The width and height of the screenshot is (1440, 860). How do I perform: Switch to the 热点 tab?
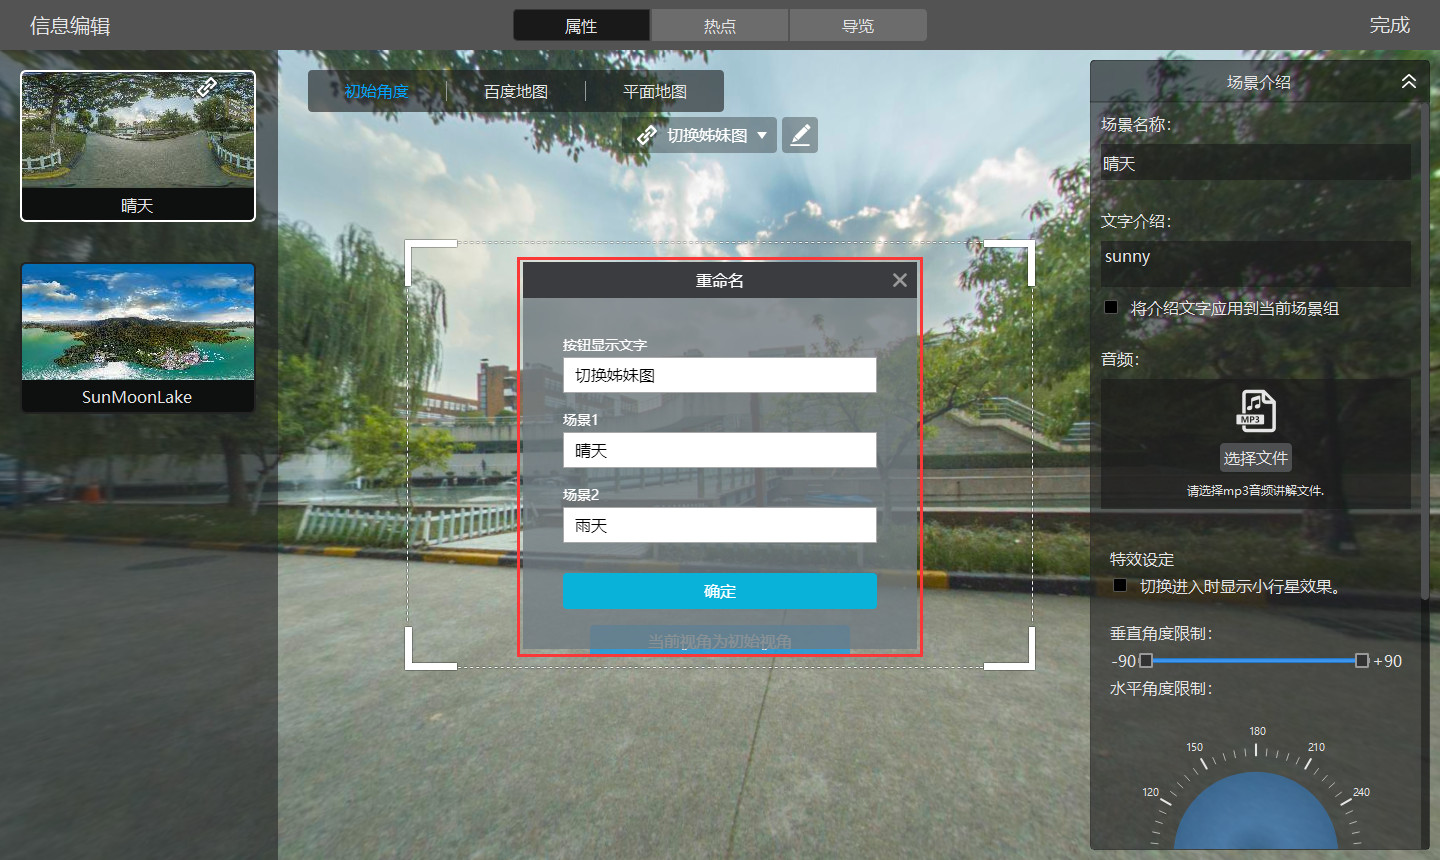point(719,26)
